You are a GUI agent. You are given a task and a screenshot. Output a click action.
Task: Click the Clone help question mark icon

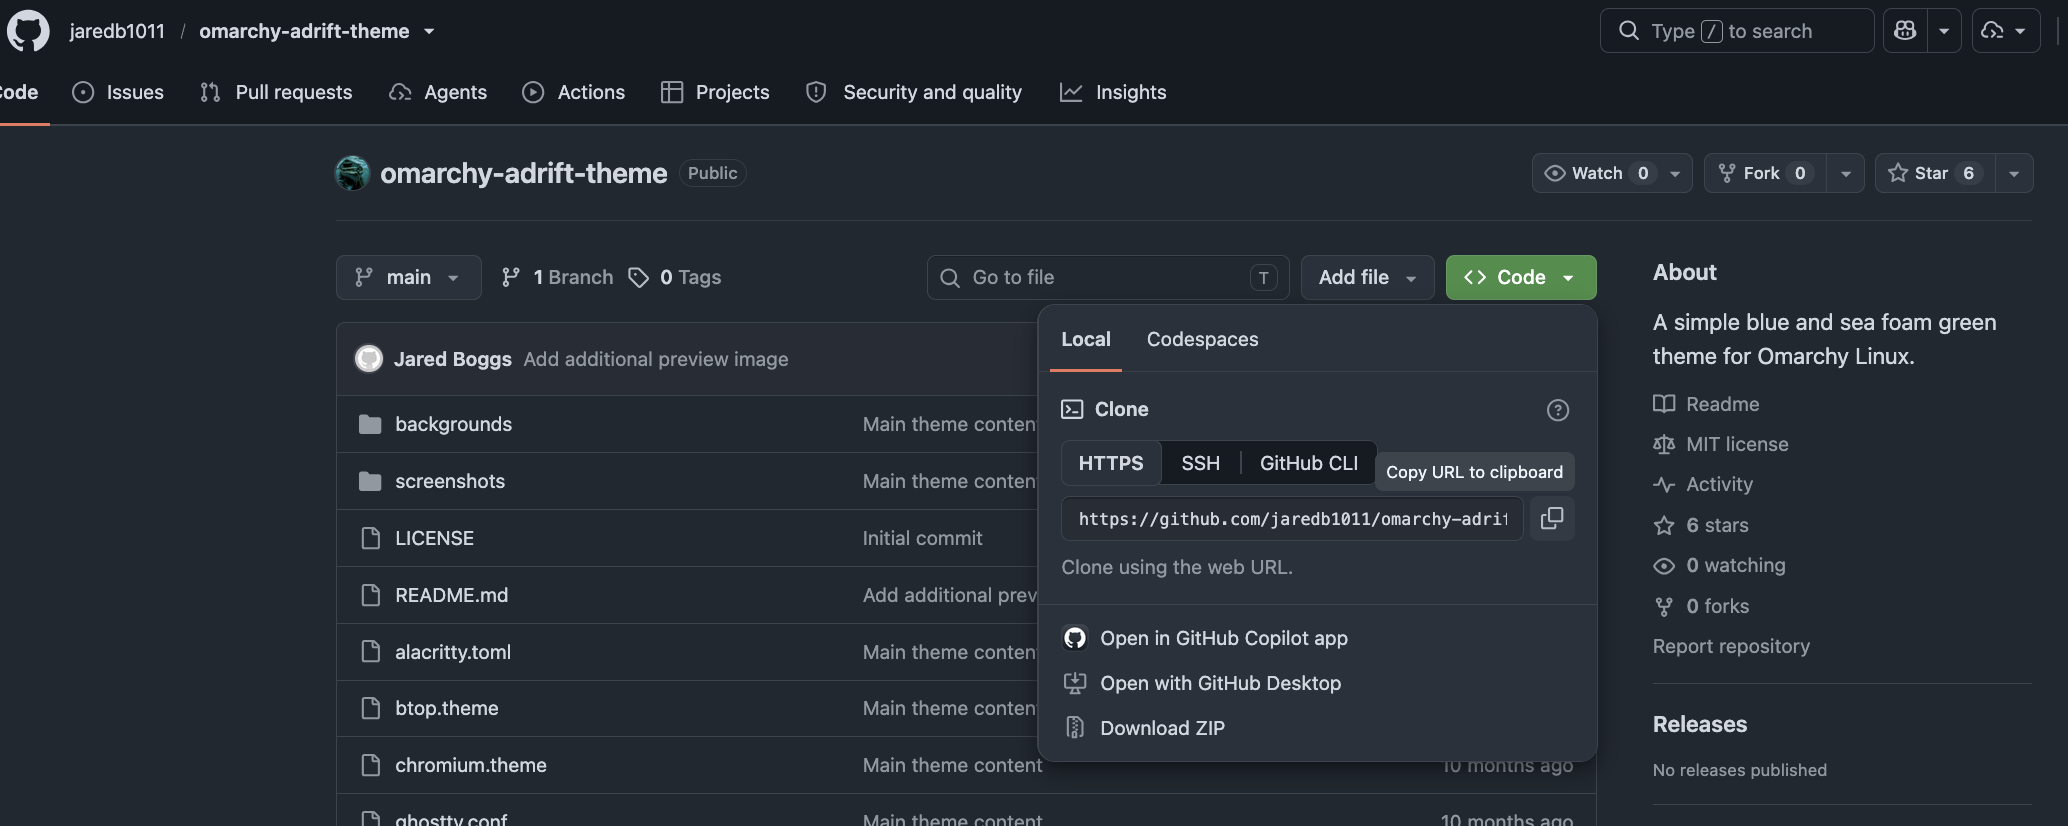pos(1558,410)
